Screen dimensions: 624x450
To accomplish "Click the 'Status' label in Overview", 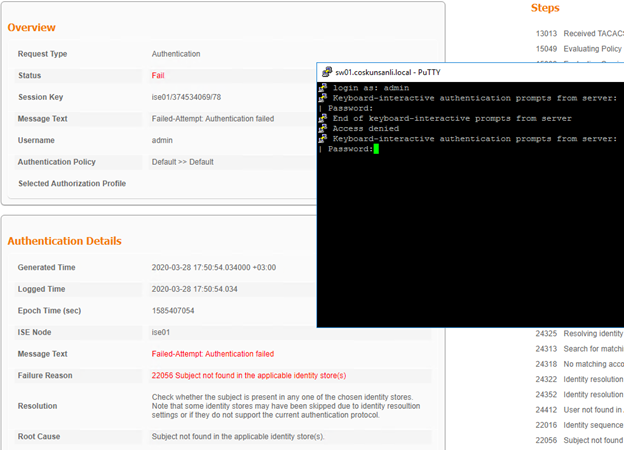I will tap(29, 75).
